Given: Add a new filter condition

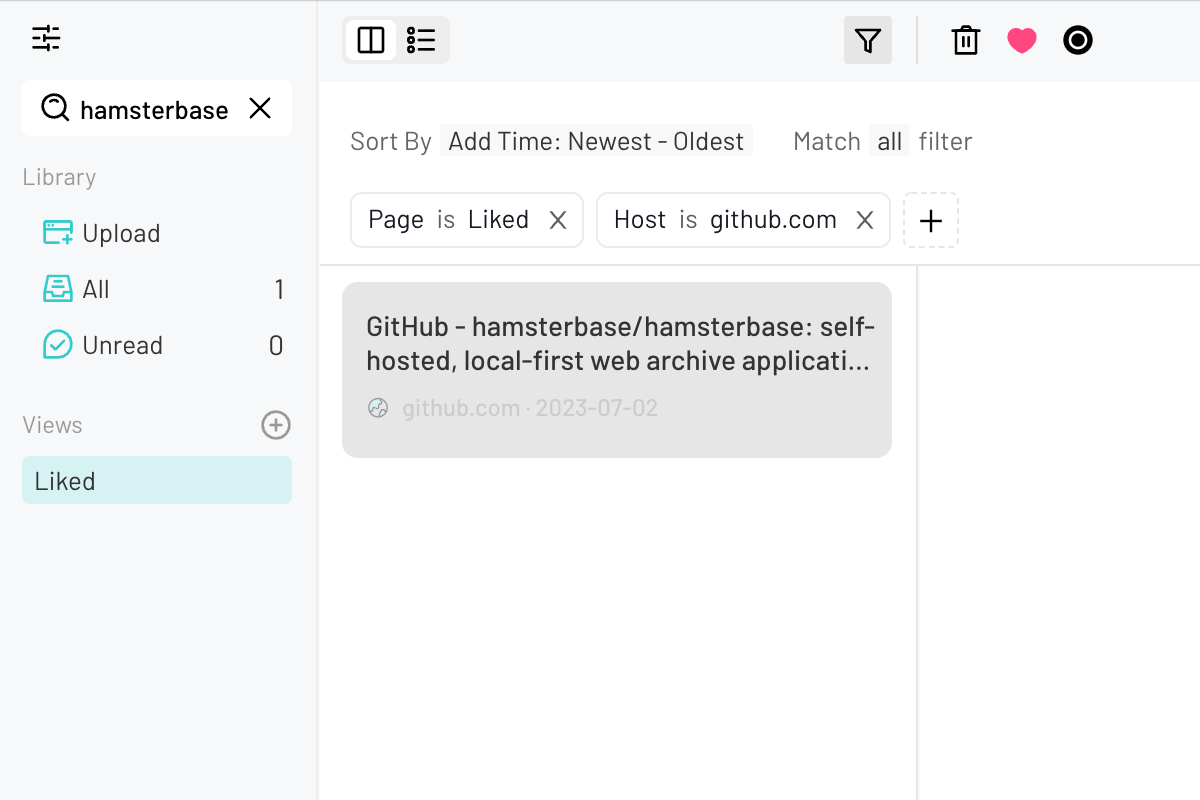Looking at the screenshot, I should (x=930, y=220).
